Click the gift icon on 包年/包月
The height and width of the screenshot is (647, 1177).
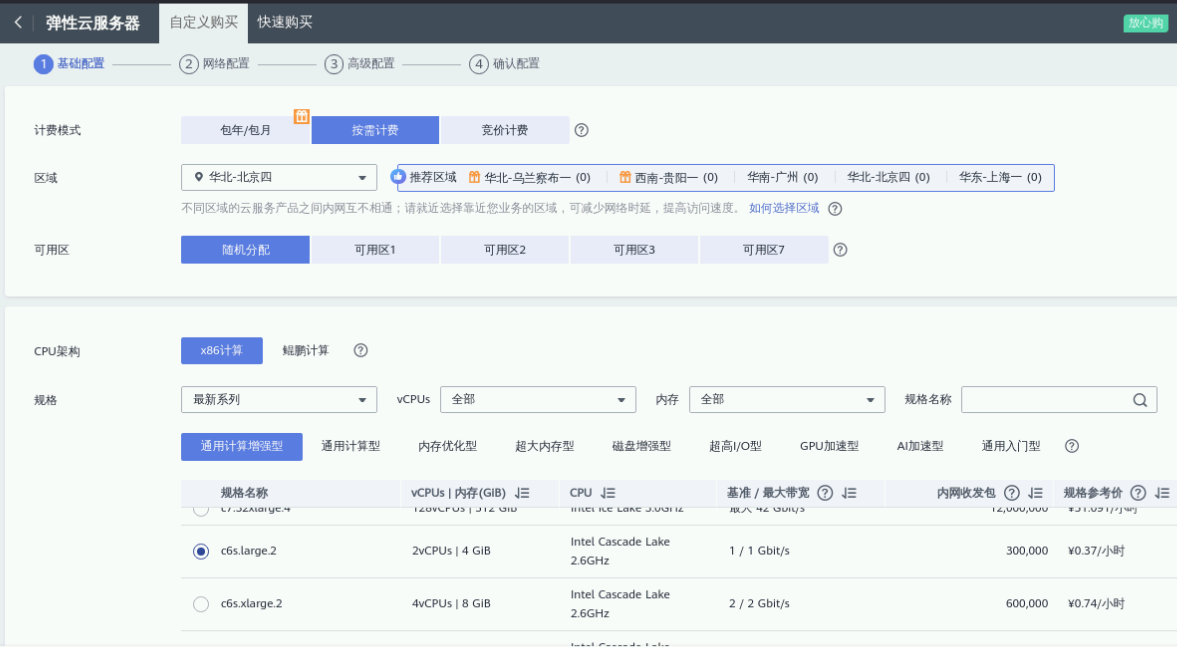301,116
